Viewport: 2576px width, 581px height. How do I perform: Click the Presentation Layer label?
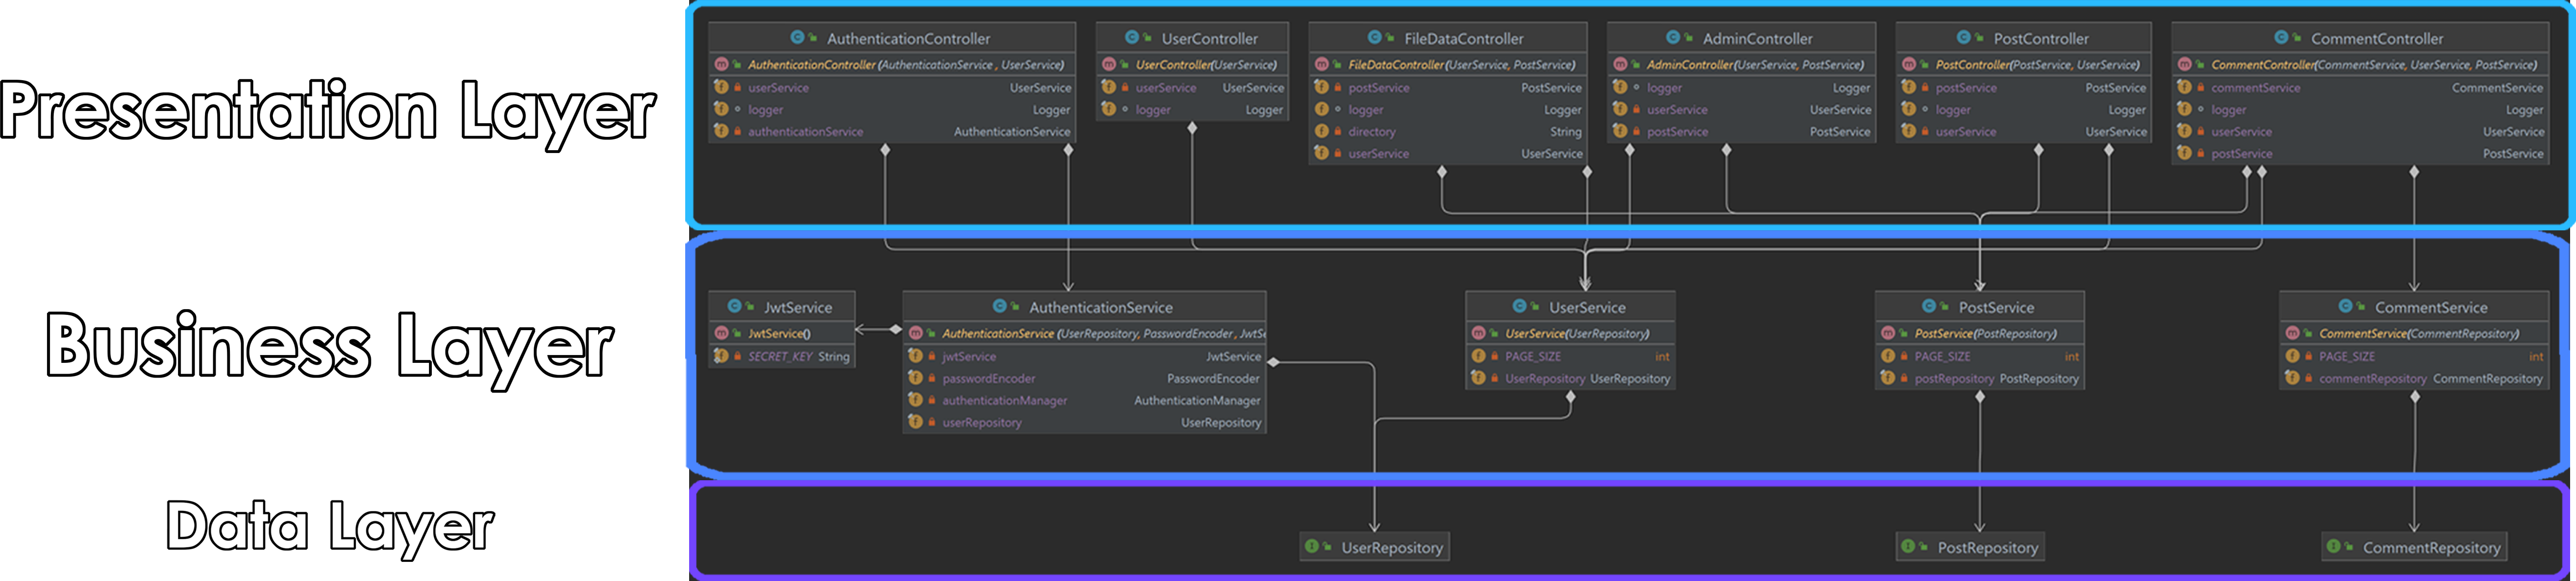(326, 110)
